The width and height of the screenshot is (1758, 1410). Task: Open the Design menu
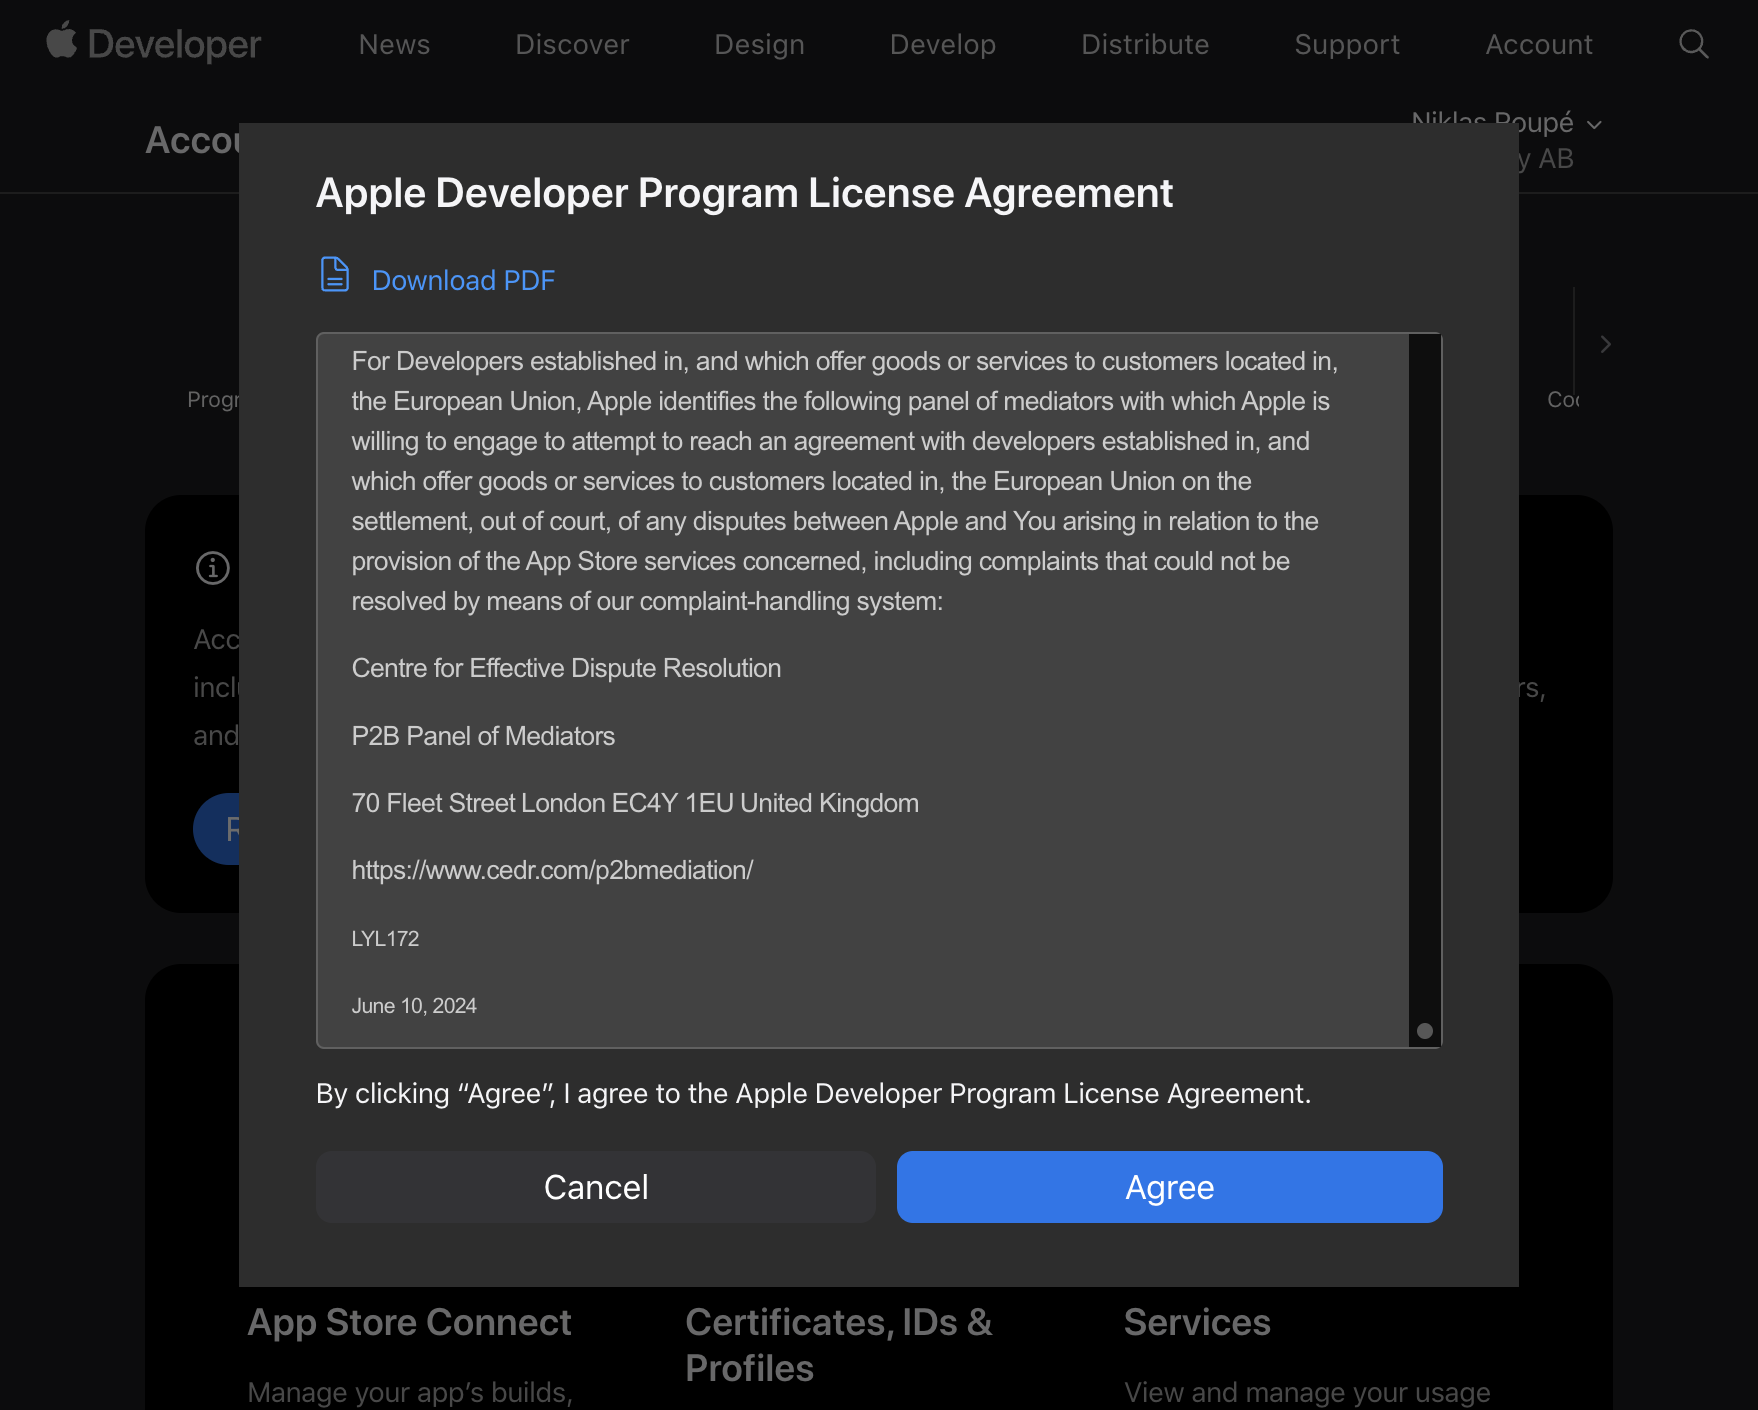[x=759, y=44]
